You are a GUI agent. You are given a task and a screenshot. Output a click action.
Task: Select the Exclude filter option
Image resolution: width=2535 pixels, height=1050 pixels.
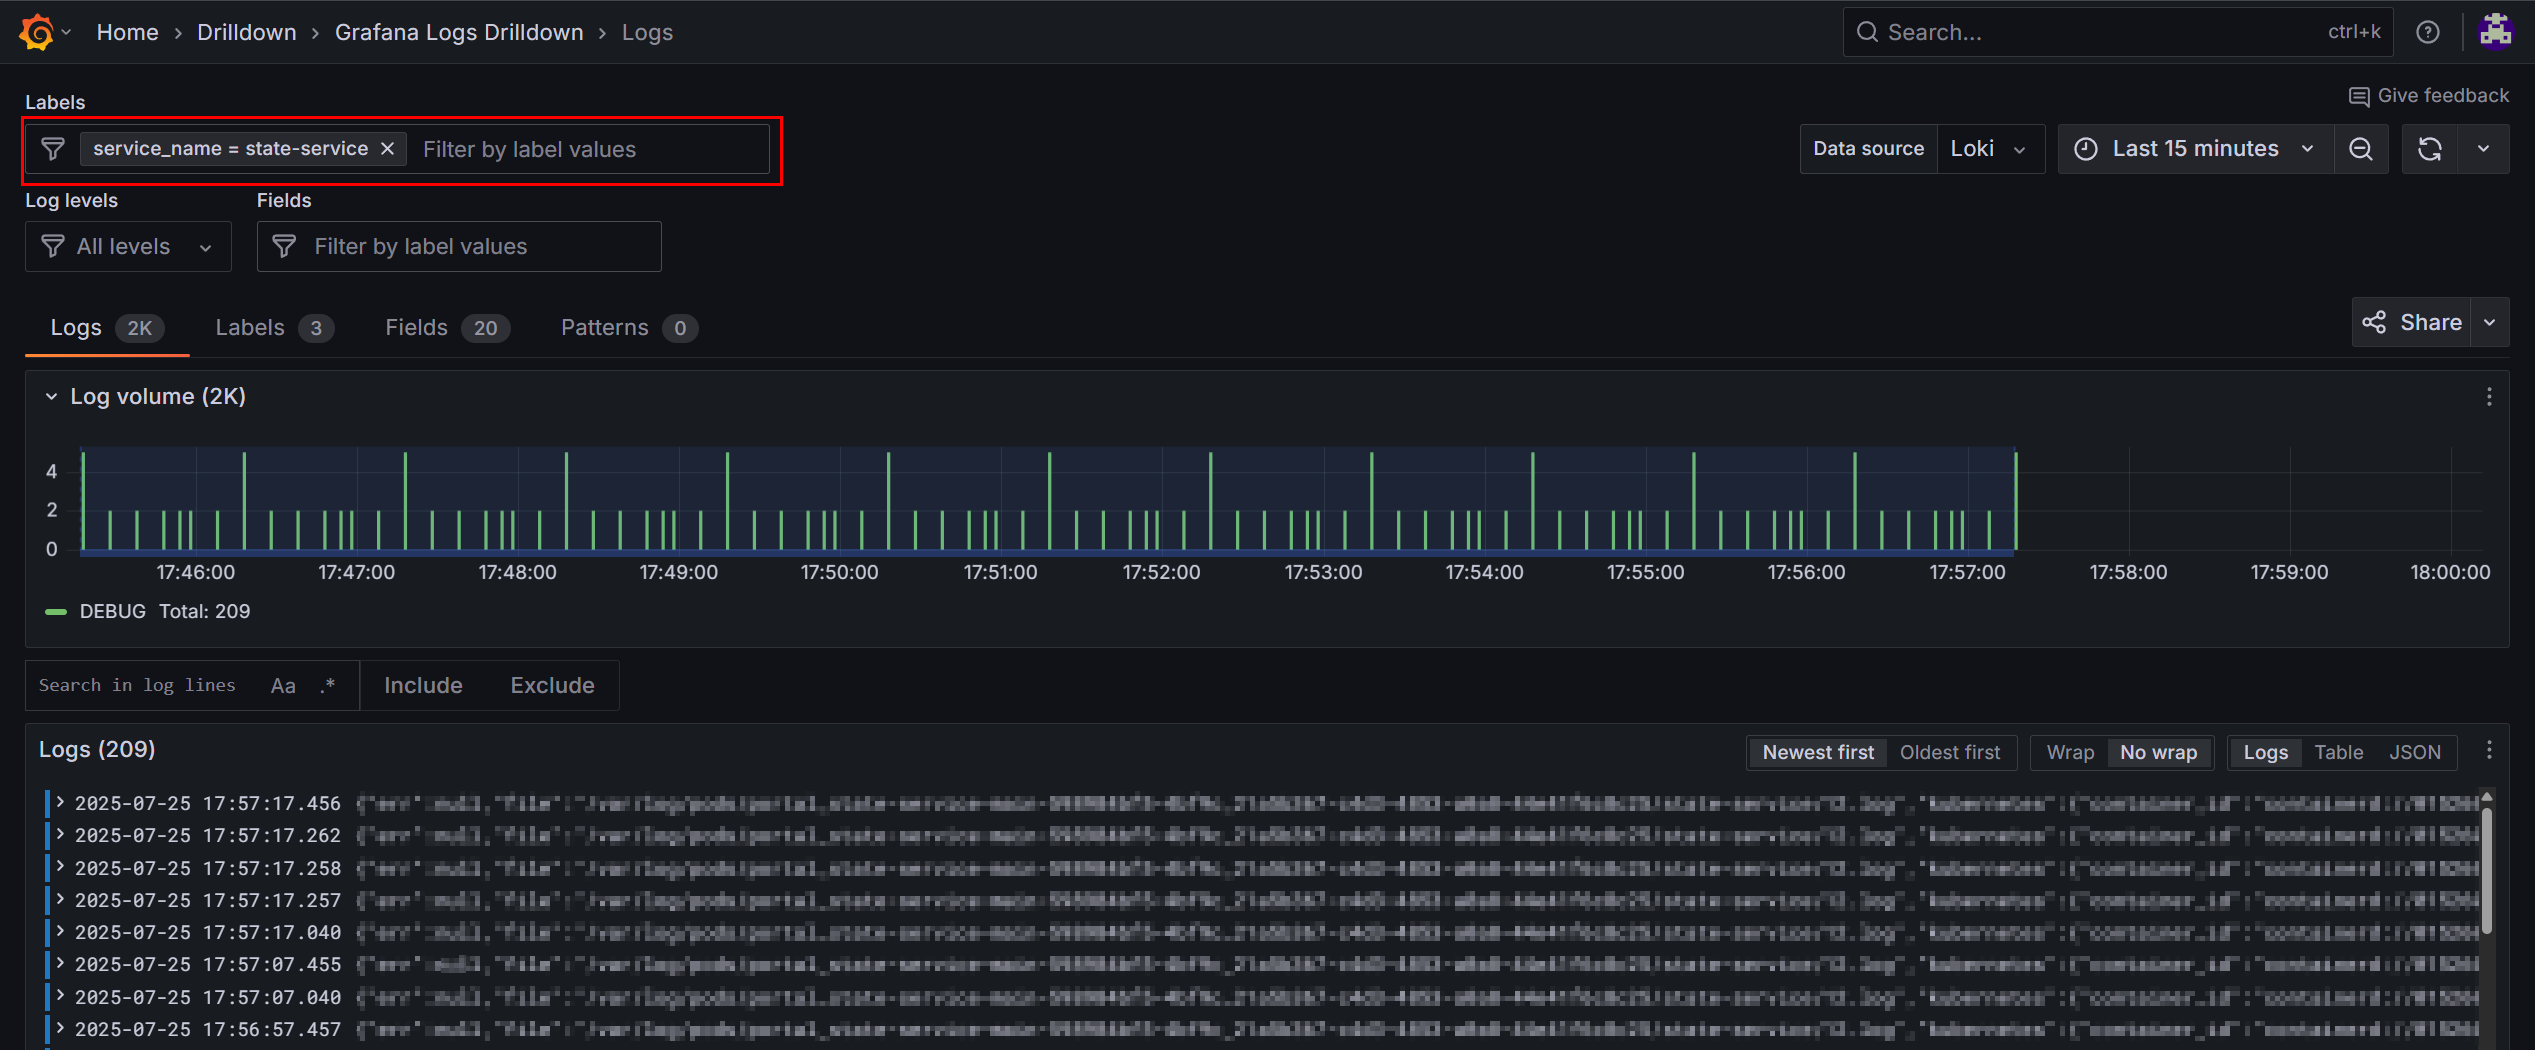click(x=552, y=686)
